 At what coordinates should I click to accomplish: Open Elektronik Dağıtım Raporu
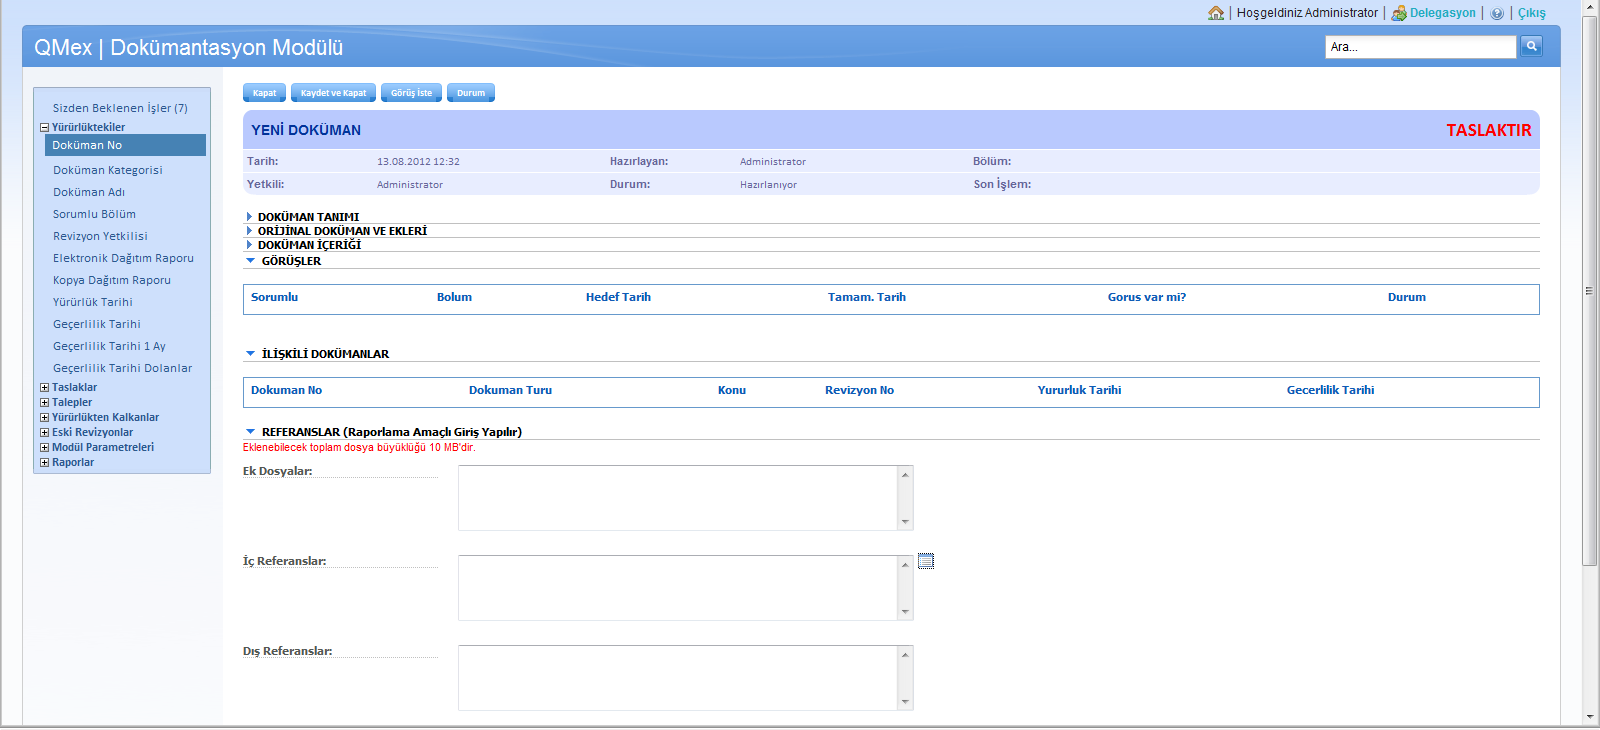(x=123, y=258)
